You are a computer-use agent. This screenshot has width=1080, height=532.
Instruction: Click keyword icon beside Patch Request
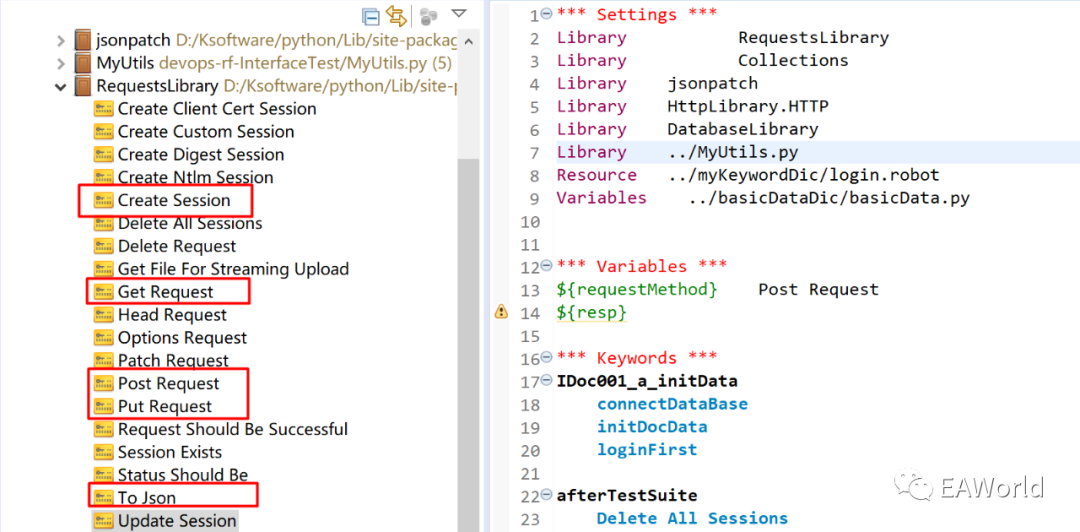tap(103, 360)
